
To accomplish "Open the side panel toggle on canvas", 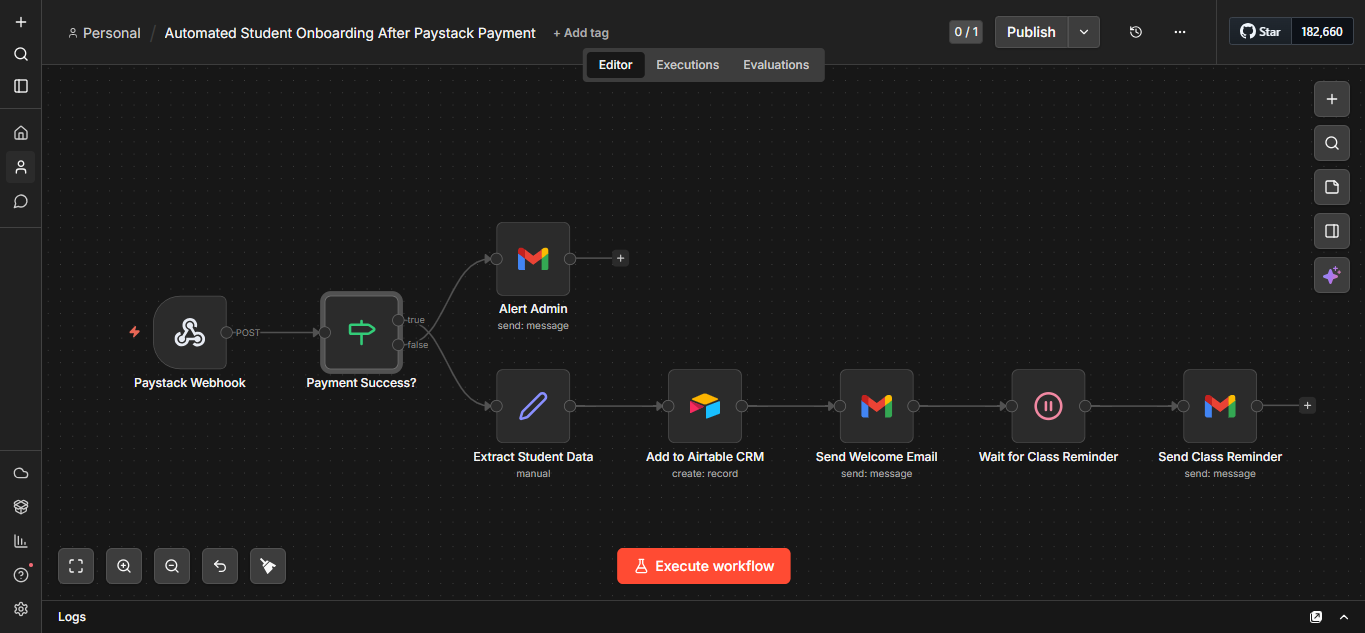I will (x=1331, y=231).
